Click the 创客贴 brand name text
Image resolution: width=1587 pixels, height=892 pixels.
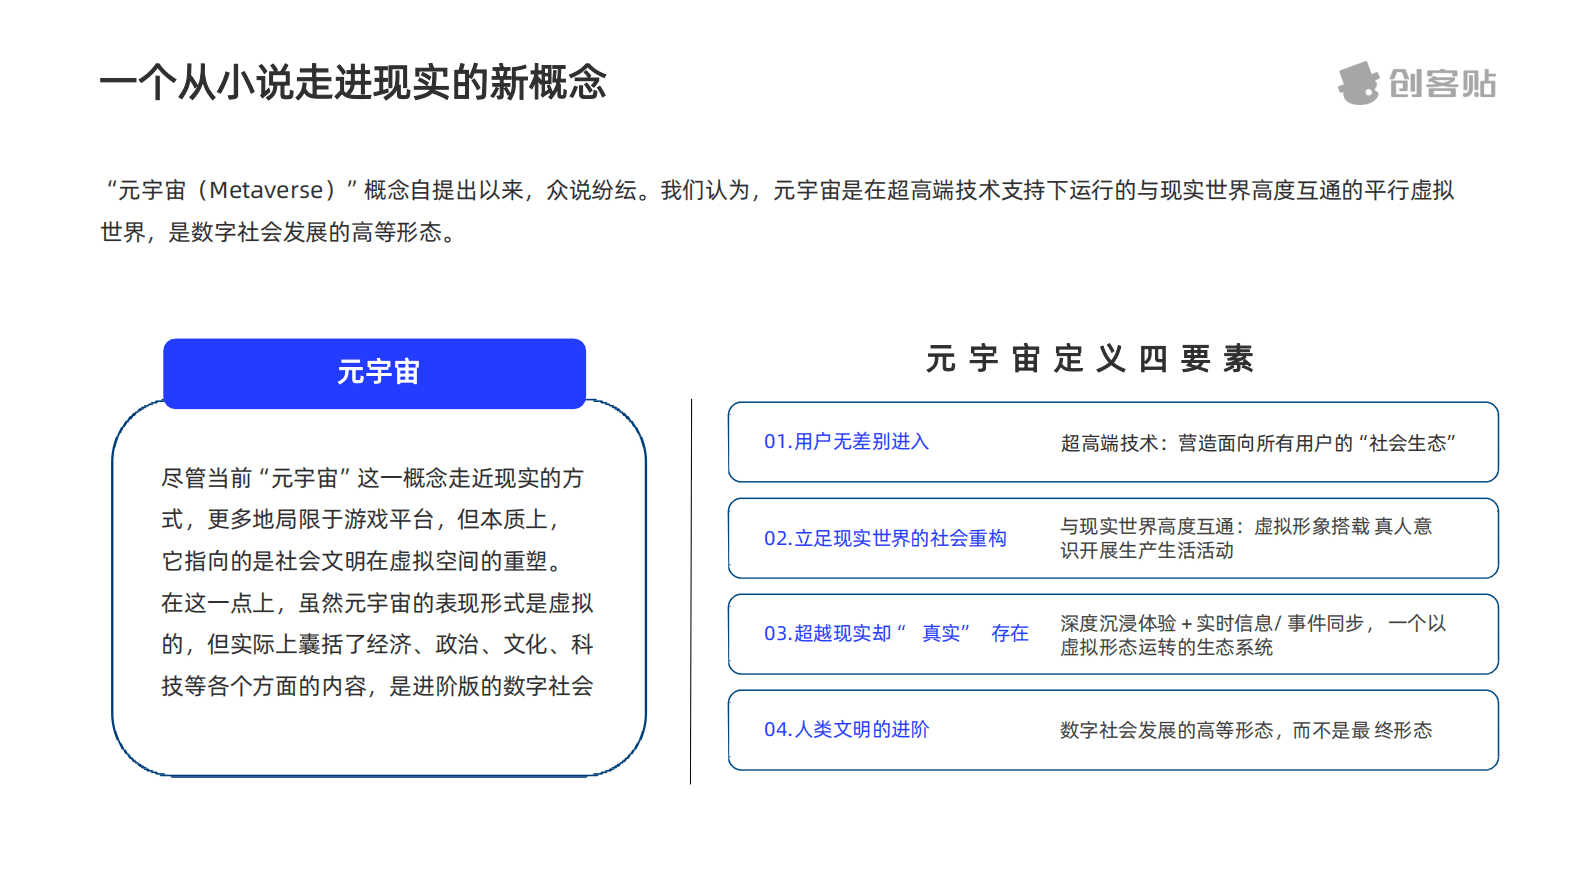1442,84
